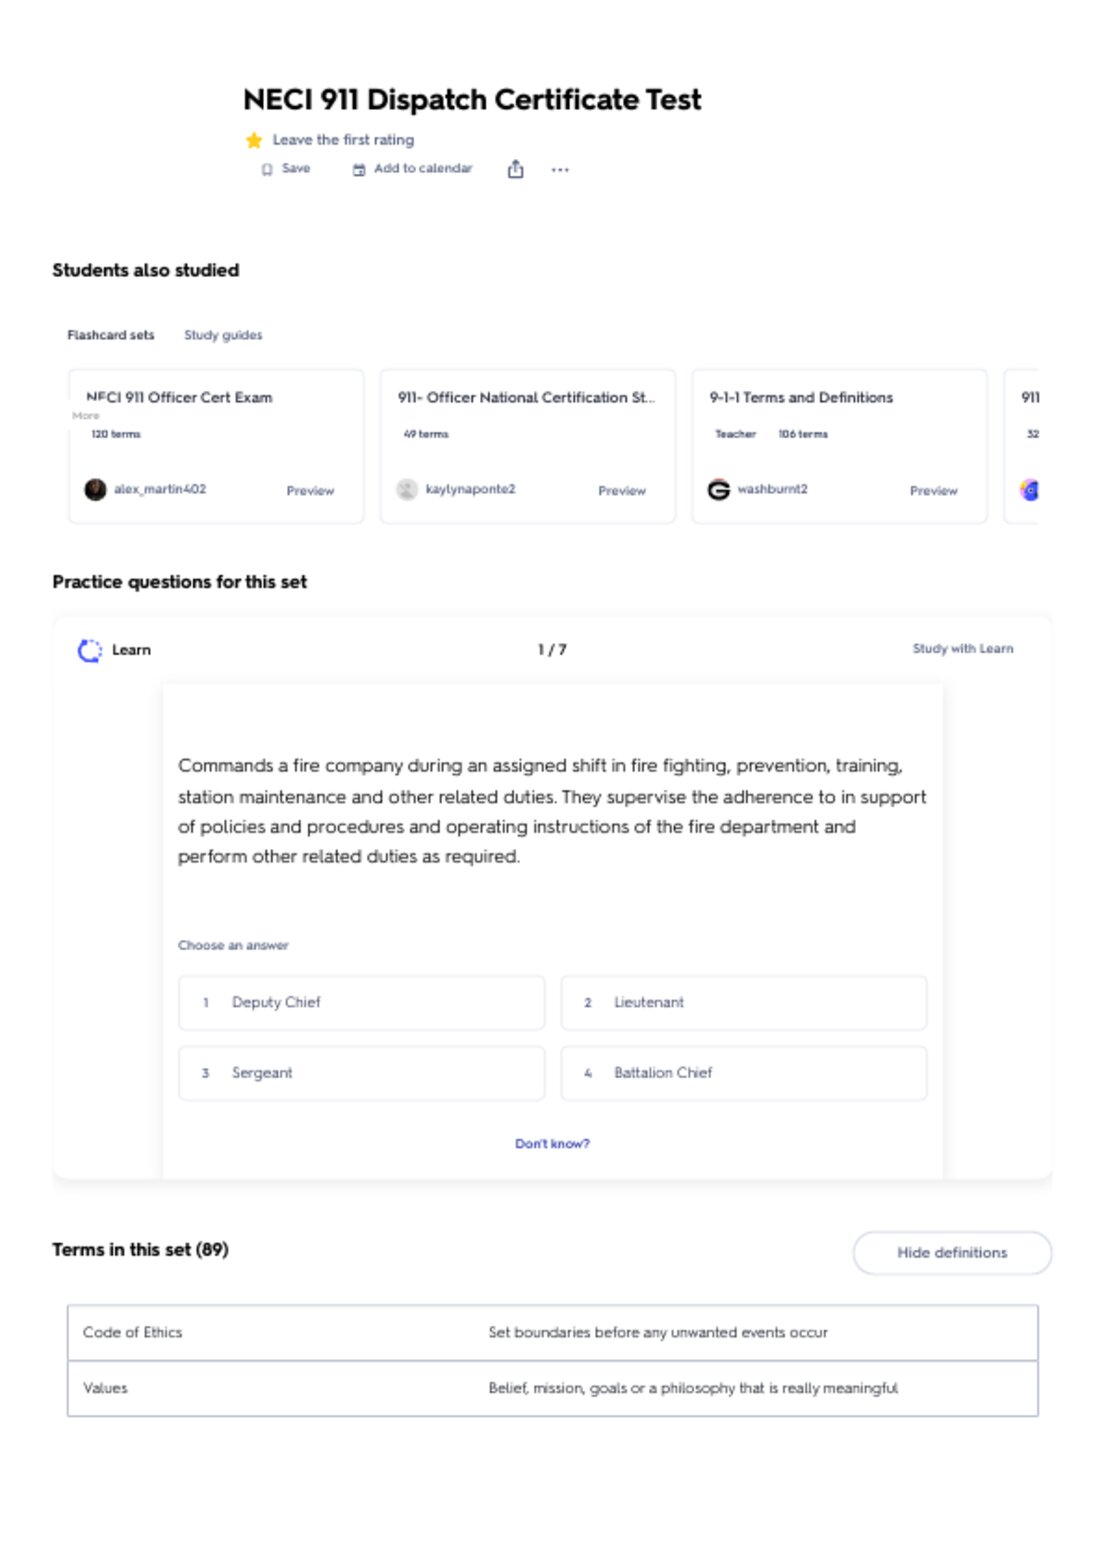Click alex_martin402 profile avatar
This screenshot has width=1104, height=1560.
click(x=95, y=489)
